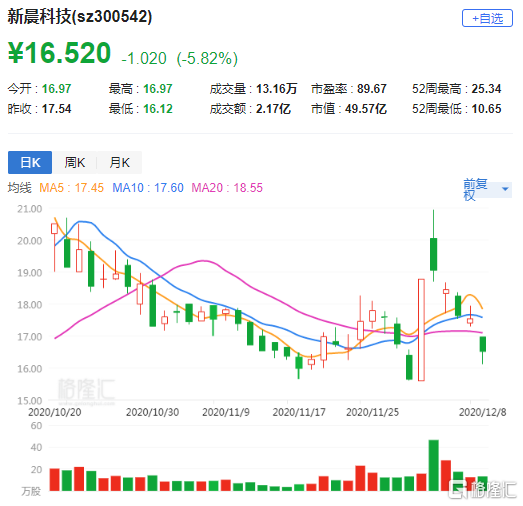Open the 前复权 adjustment dropdown
The image size is (523, 506).
(x=487, y=189)
